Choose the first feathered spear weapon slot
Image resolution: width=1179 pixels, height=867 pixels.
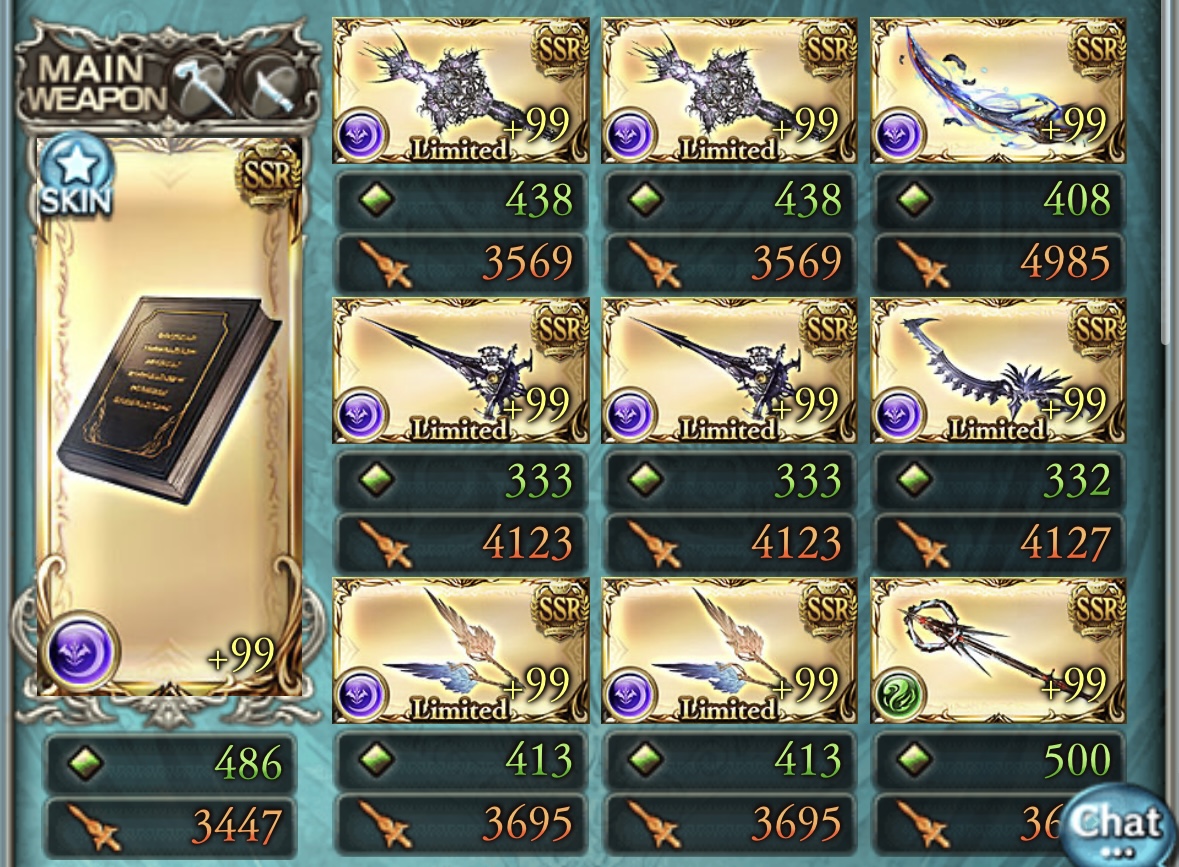pyautogui.click(x=460, y=650)
